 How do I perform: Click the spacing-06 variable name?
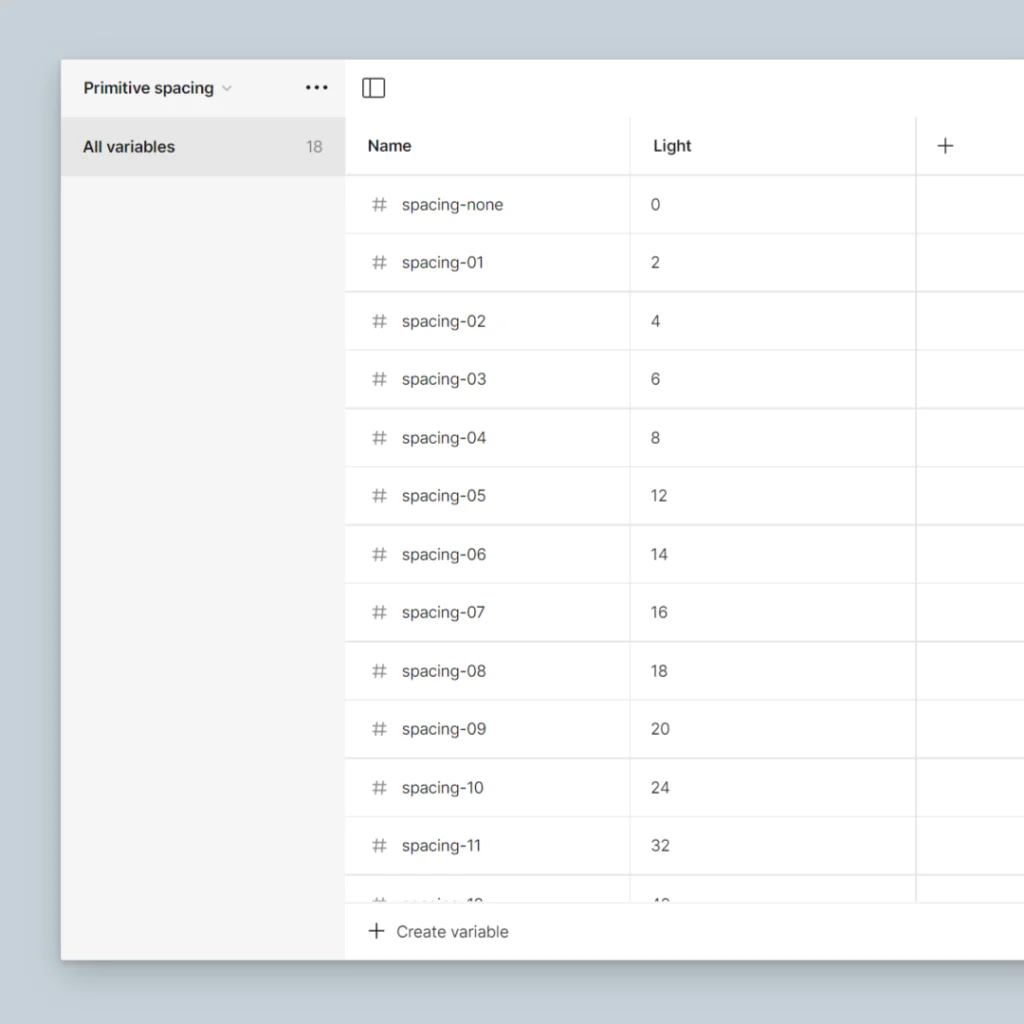[x=444, y=555]
